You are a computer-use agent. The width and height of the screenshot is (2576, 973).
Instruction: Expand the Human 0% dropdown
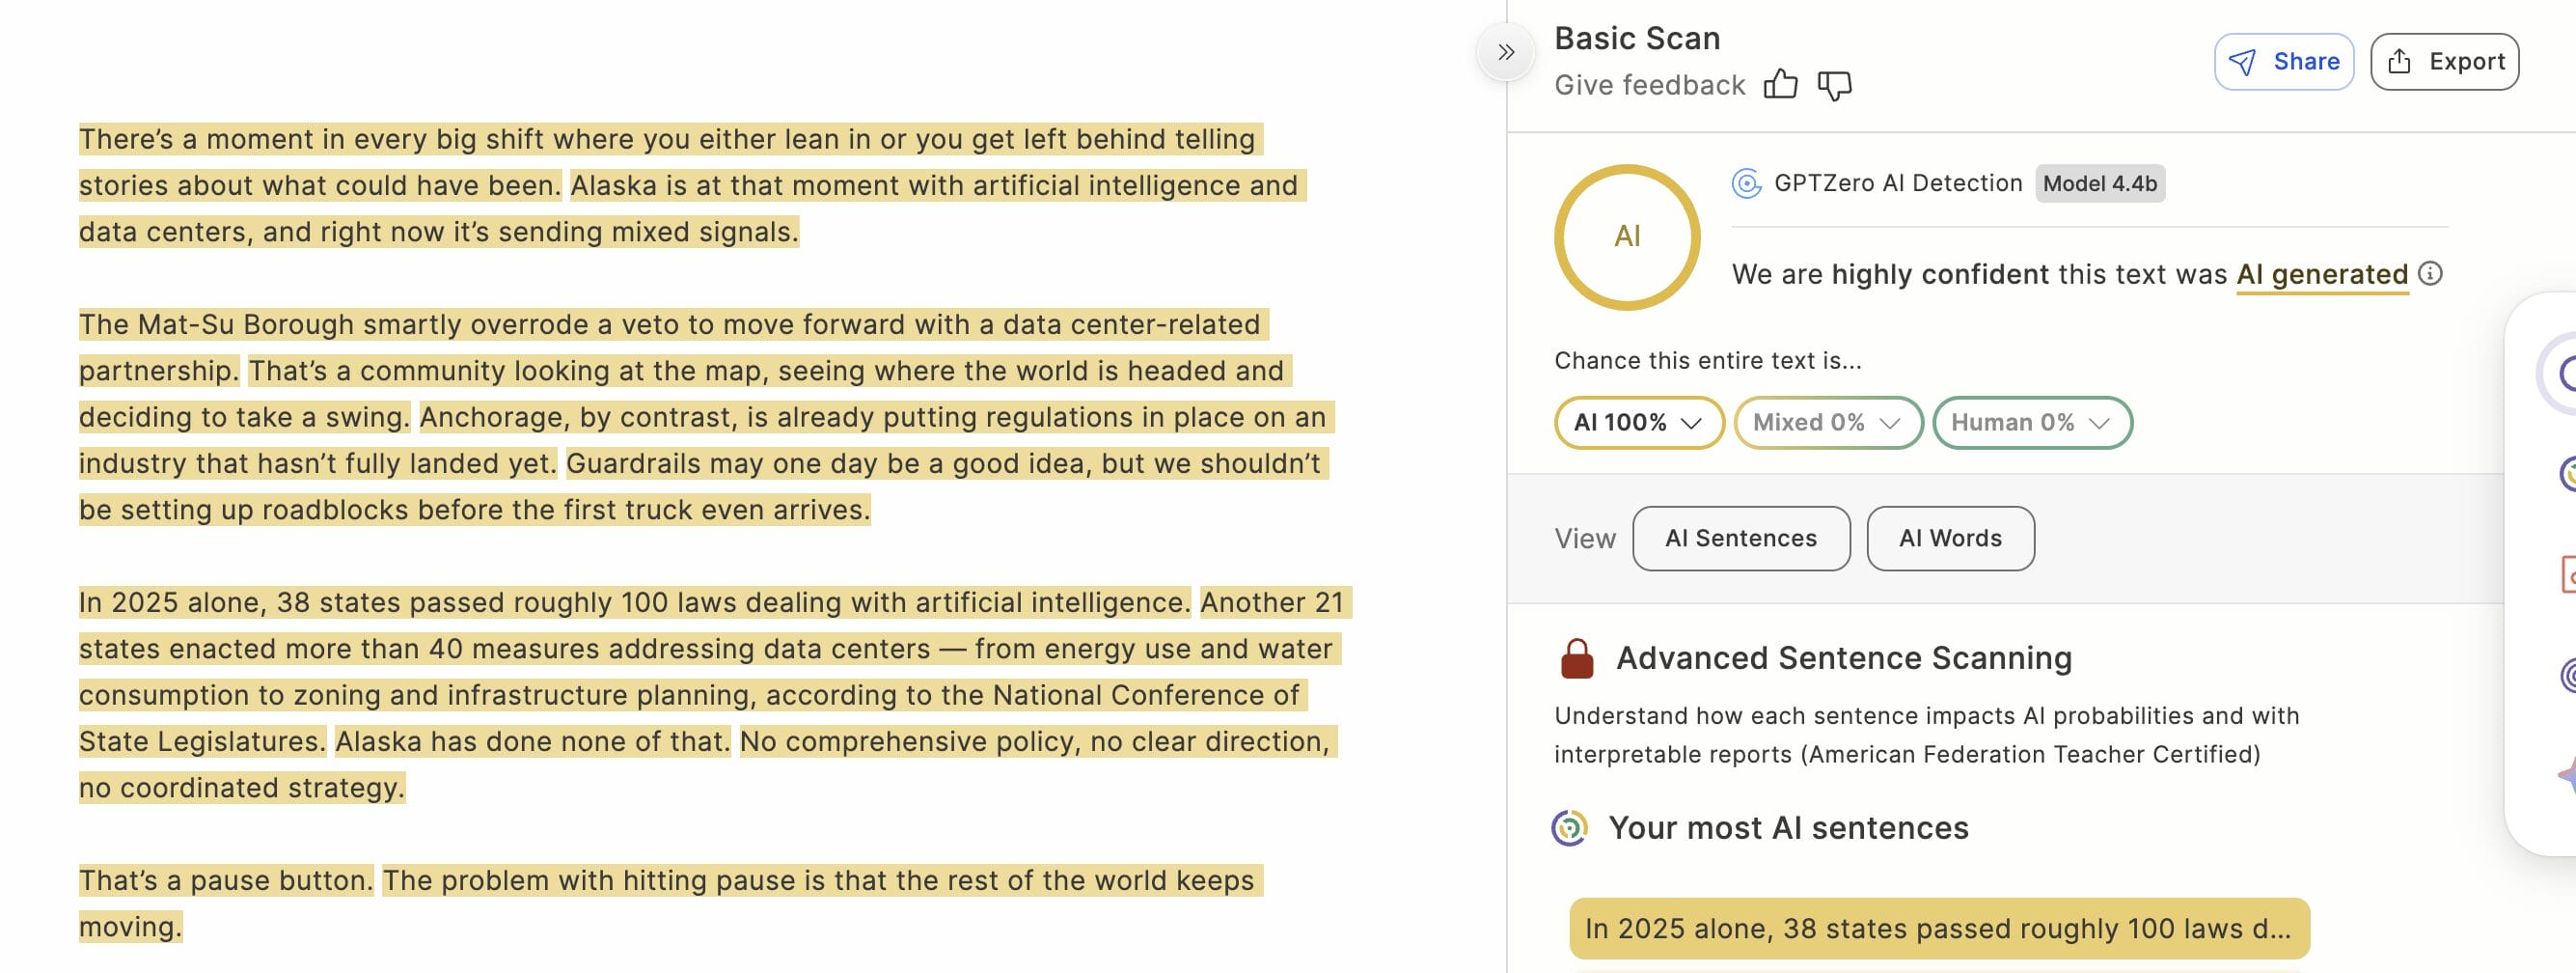[x=2031, y=423]
